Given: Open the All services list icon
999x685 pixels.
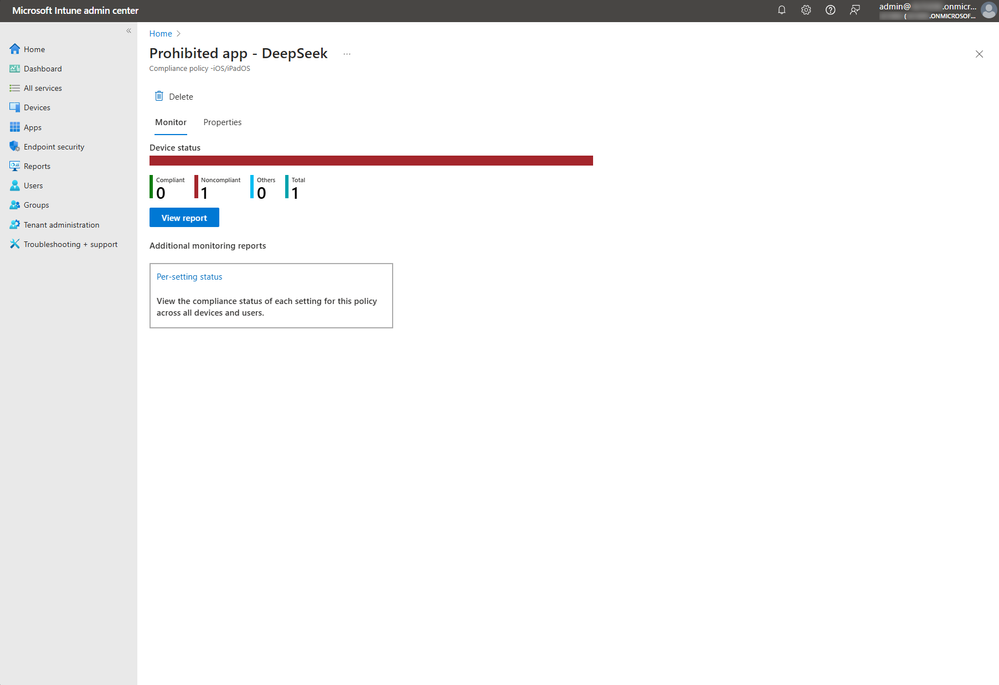Looking at the screenshot, I should pyautogui.click(x=15, y=88).
